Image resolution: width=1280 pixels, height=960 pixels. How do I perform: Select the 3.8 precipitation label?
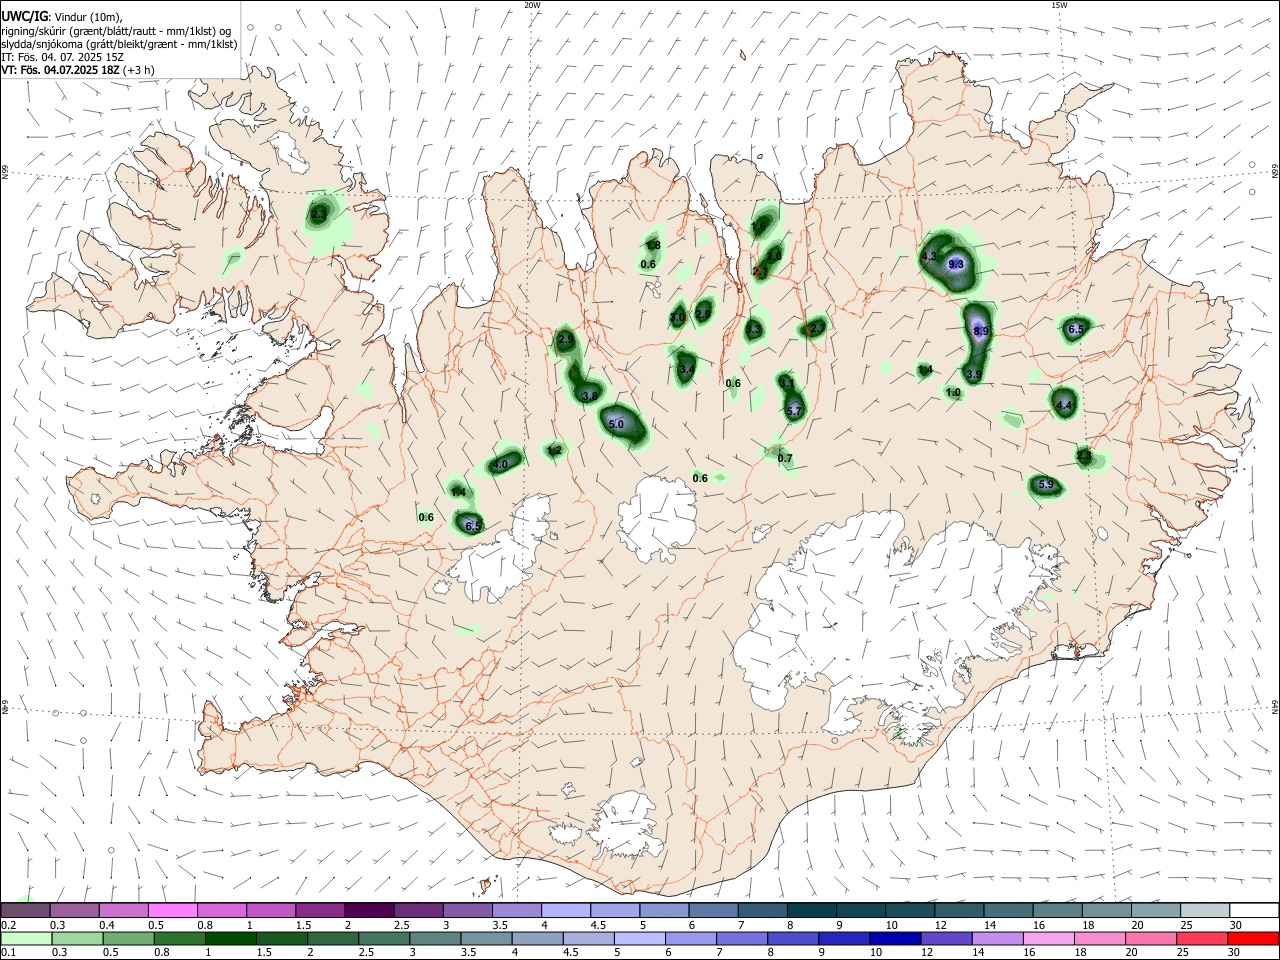[589, 396]
